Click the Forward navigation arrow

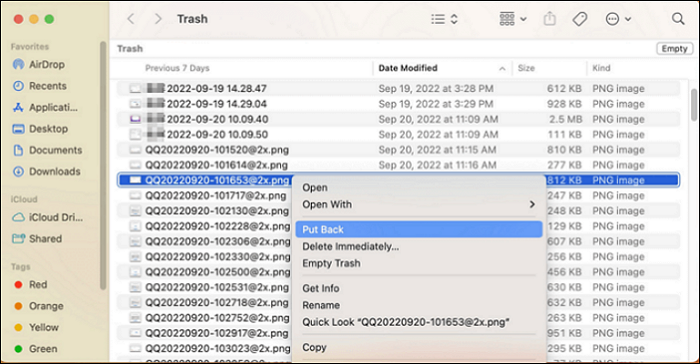(x=158, y=19)
